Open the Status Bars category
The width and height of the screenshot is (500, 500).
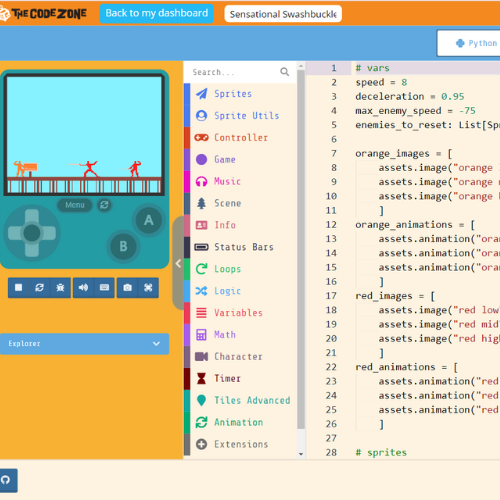point(240,247)
